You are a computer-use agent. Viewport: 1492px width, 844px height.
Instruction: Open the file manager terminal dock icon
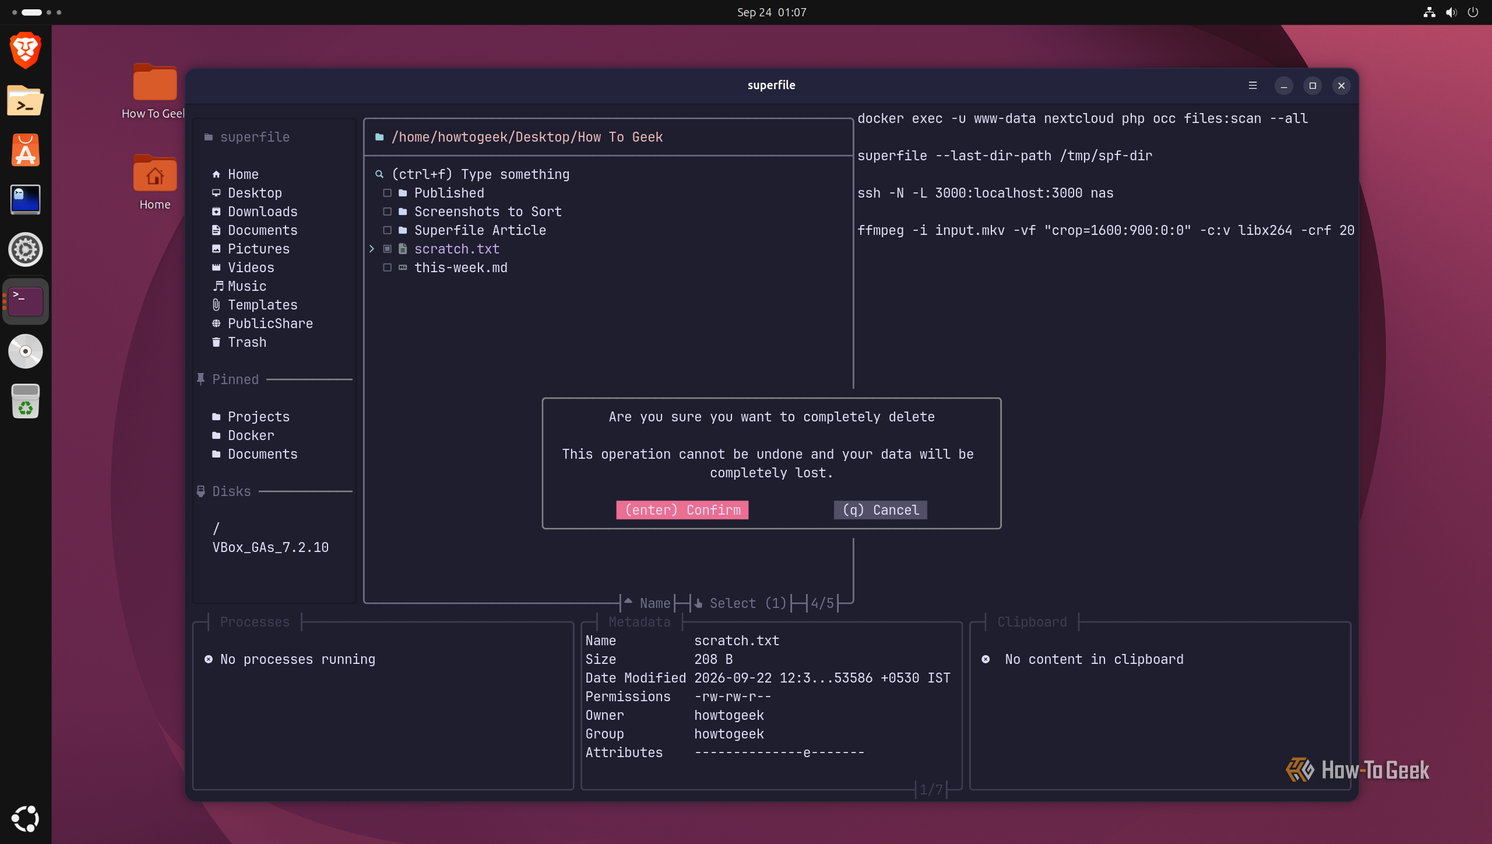tap(25, 100)
